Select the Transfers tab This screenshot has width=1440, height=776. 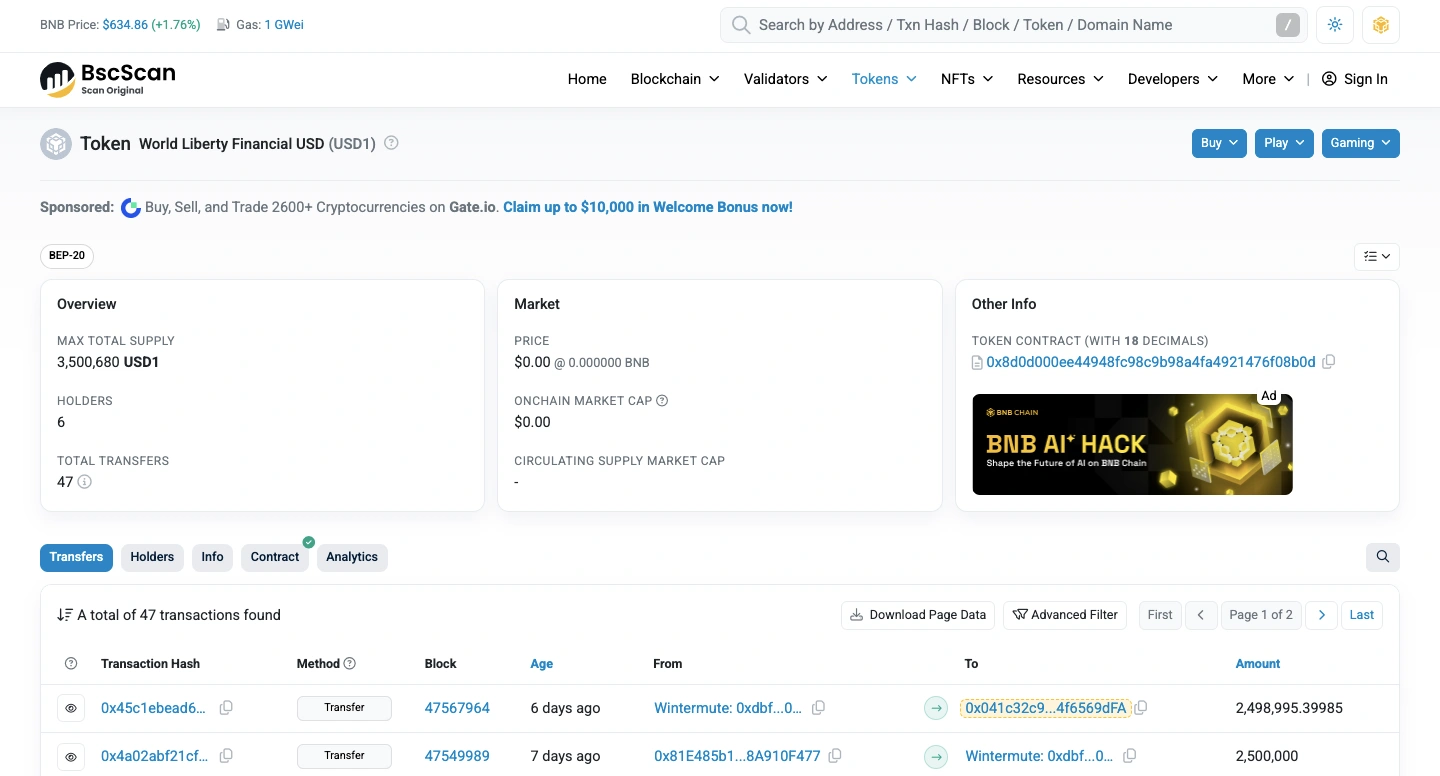click(76, 557)
